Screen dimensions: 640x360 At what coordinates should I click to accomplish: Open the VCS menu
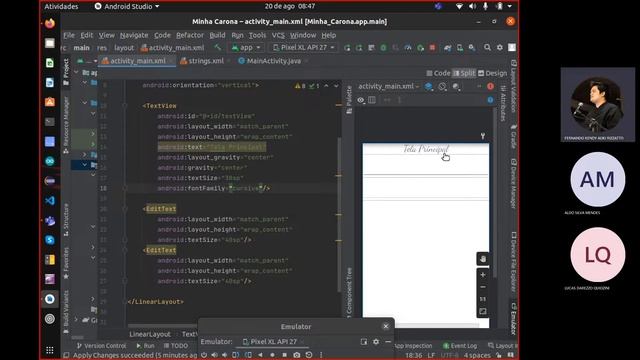coord(278,35)
